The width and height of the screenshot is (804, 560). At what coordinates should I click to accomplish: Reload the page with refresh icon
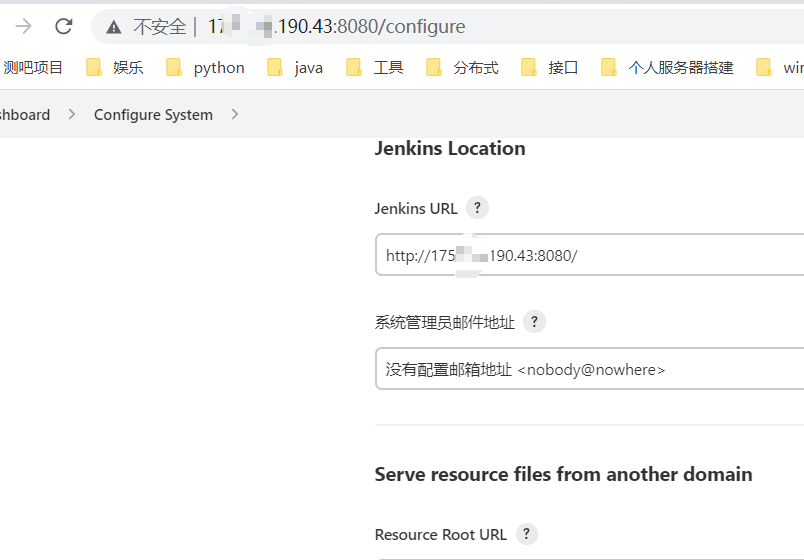(64, 26)
